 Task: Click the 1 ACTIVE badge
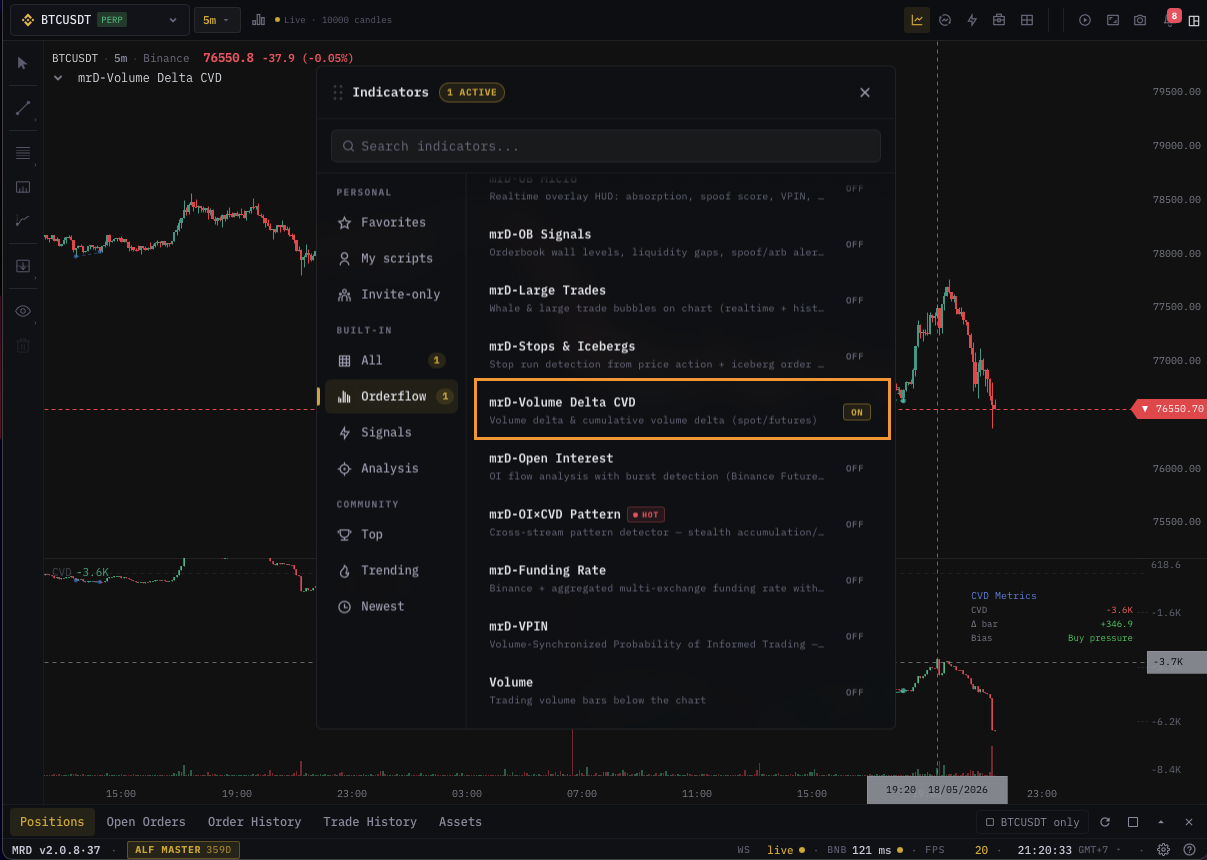(x=472, y=92)
